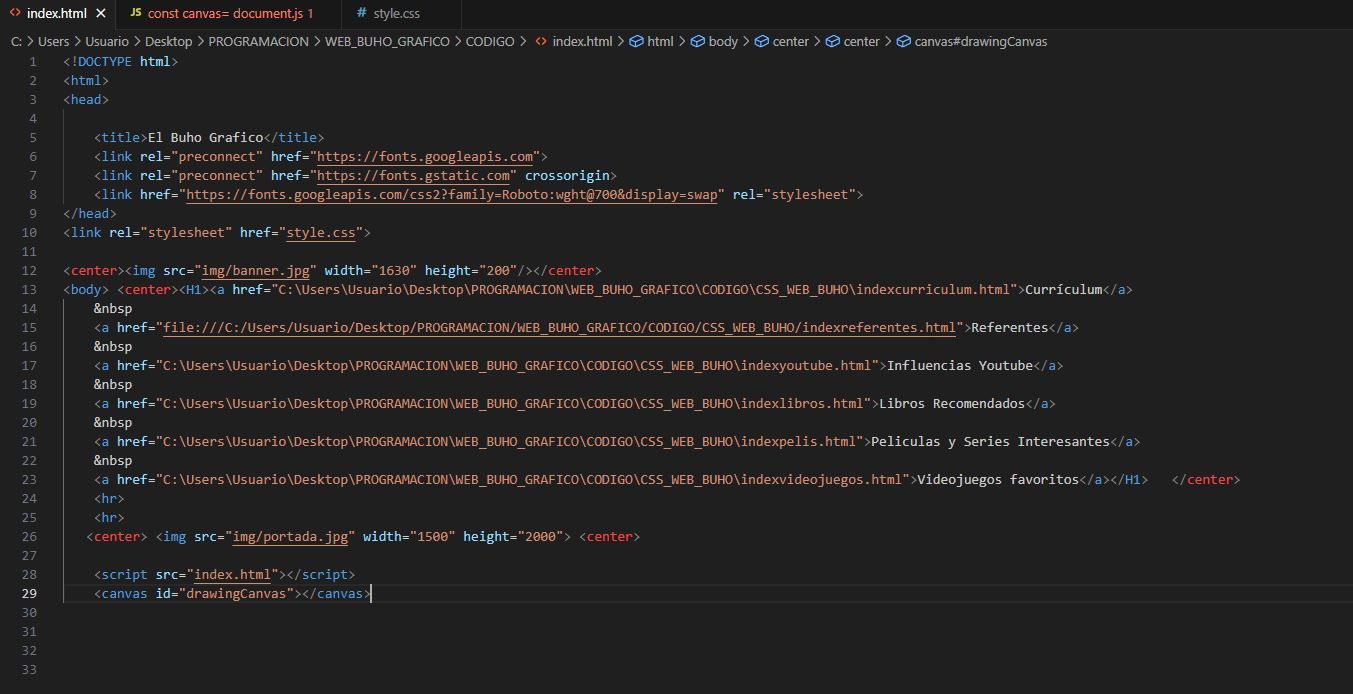This screenshot has height=694, width=1353.
Task: Click the symbol icon beside html breadcrumb
Action: coord(636,41)
